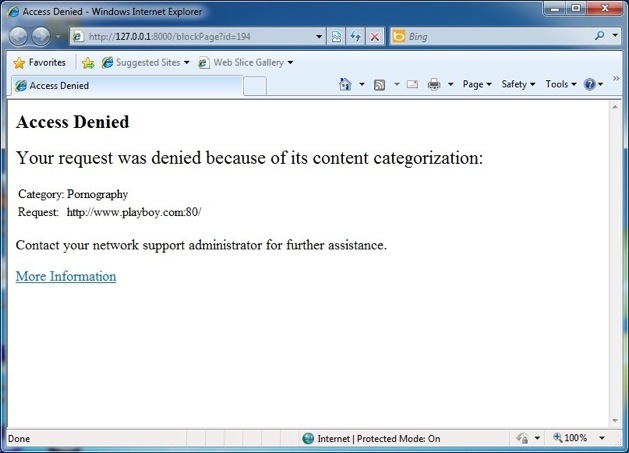This screenshot has height=453, width=629.
Task: Click the Read Mail envelope icon
Action: coord(412,84)
